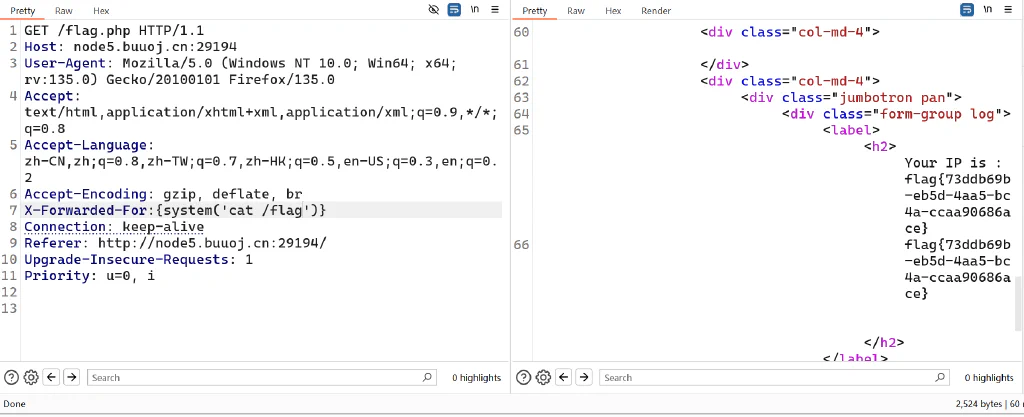The image size is (1024, 417).
Task: Click request search magnifier icon
Action: (427, 377)
